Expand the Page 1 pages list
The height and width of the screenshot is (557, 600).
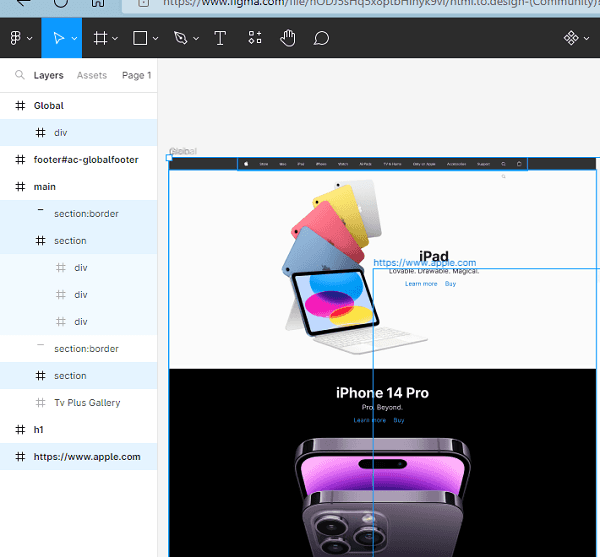point(137,75)
